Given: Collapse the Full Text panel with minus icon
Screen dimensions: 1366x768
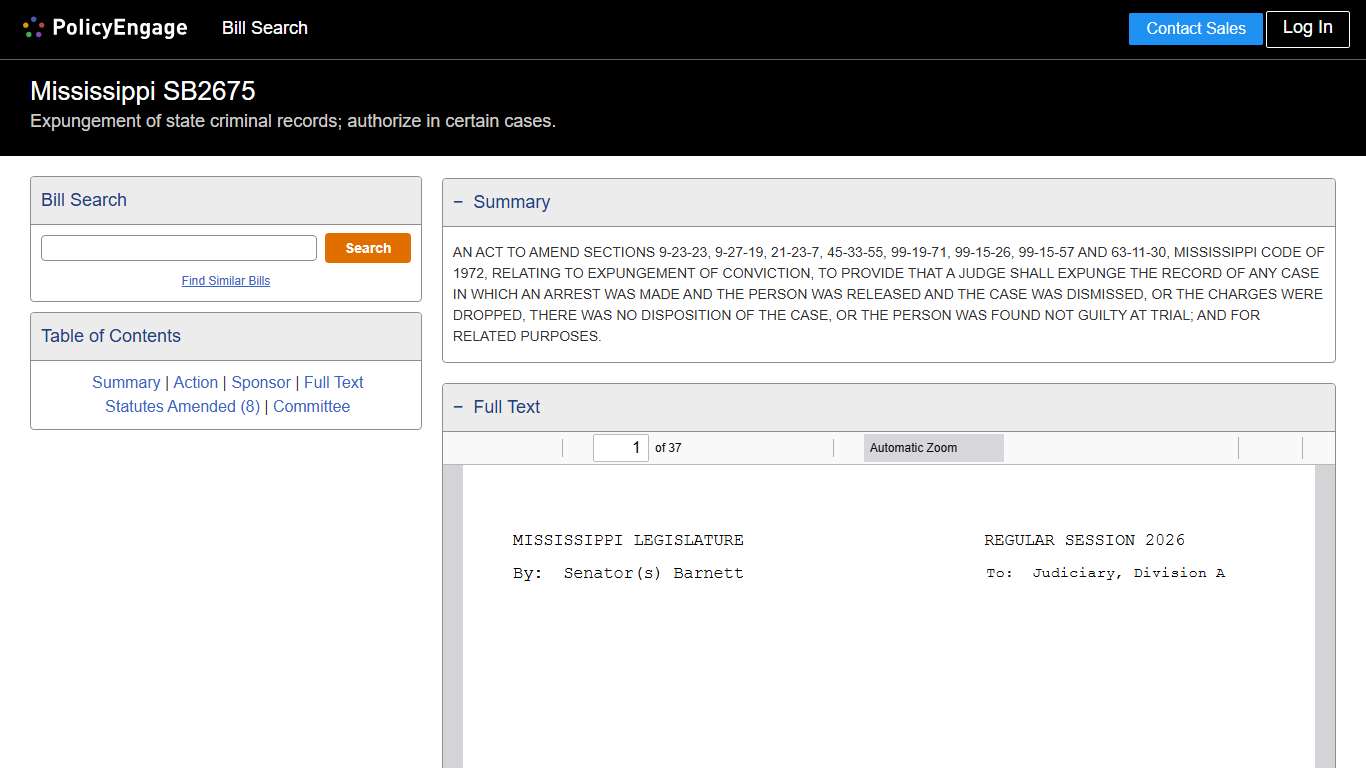Looking at the screenshot, I should (x=458, y=407).
